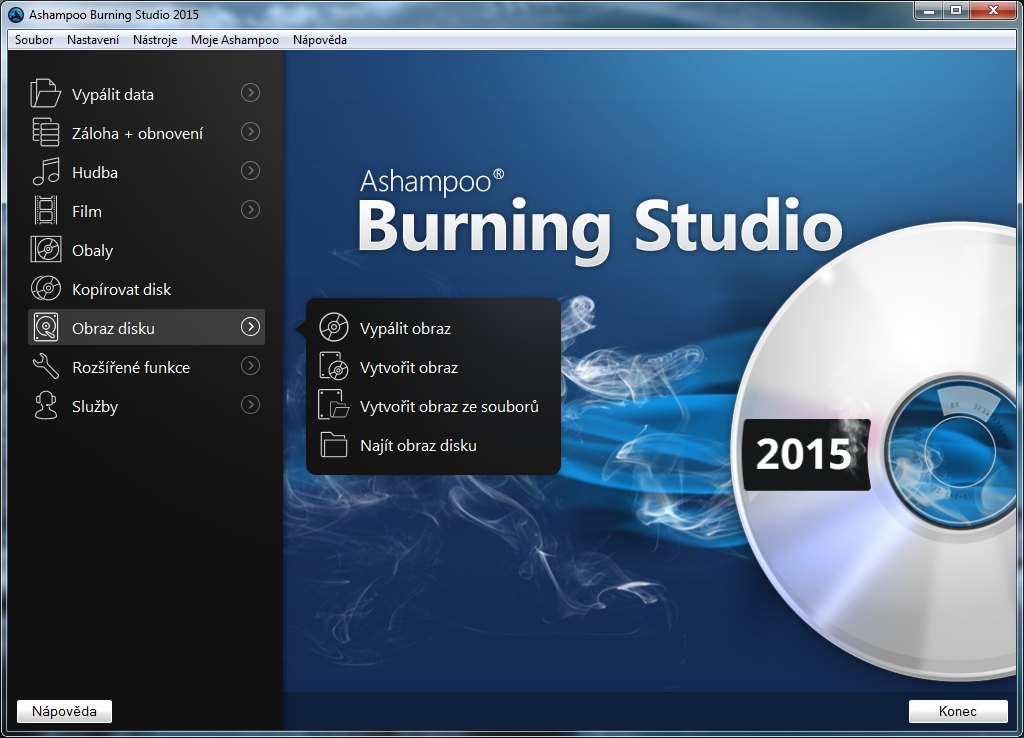Click the Služby headset person icon
1024x738 pixels.
[x=46, y=406]
